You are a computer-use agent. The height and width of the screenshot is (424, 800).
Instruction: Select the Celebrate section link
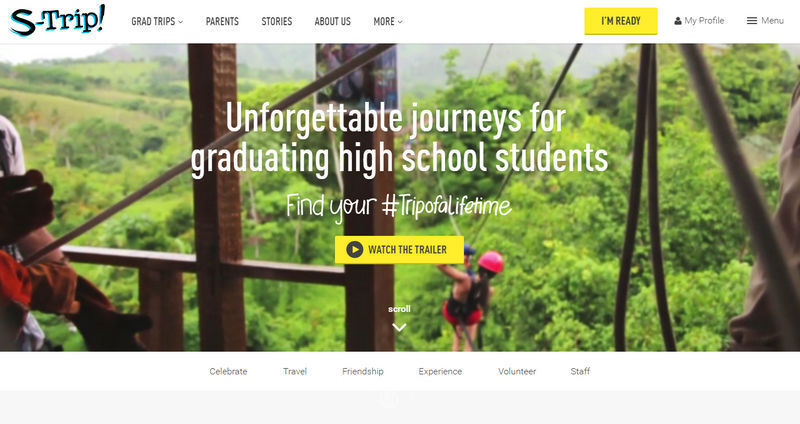(228, 371)
